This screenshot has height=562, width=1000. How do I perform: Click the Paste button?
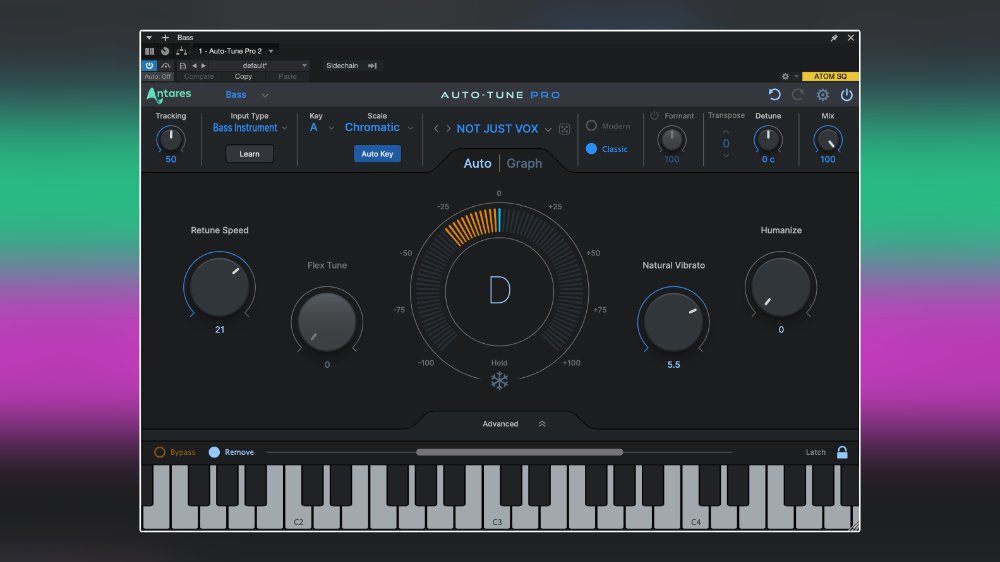[x=287, y=77]
